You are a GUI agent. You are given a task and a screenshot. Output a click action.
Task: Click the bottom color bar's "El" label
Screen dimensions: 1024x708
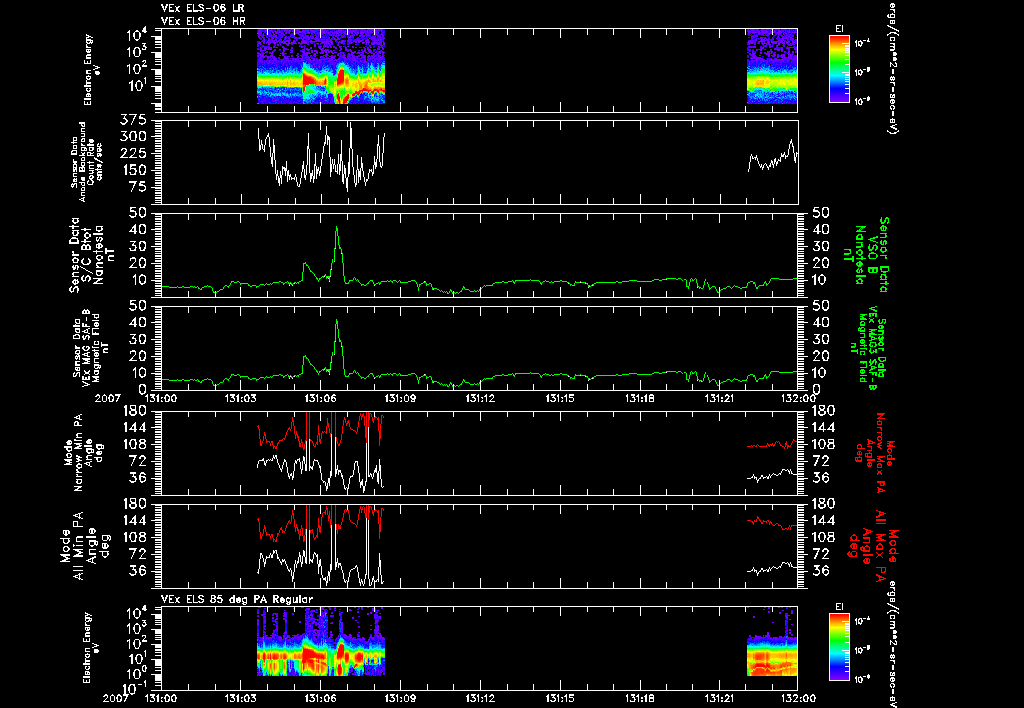(839, 607)
